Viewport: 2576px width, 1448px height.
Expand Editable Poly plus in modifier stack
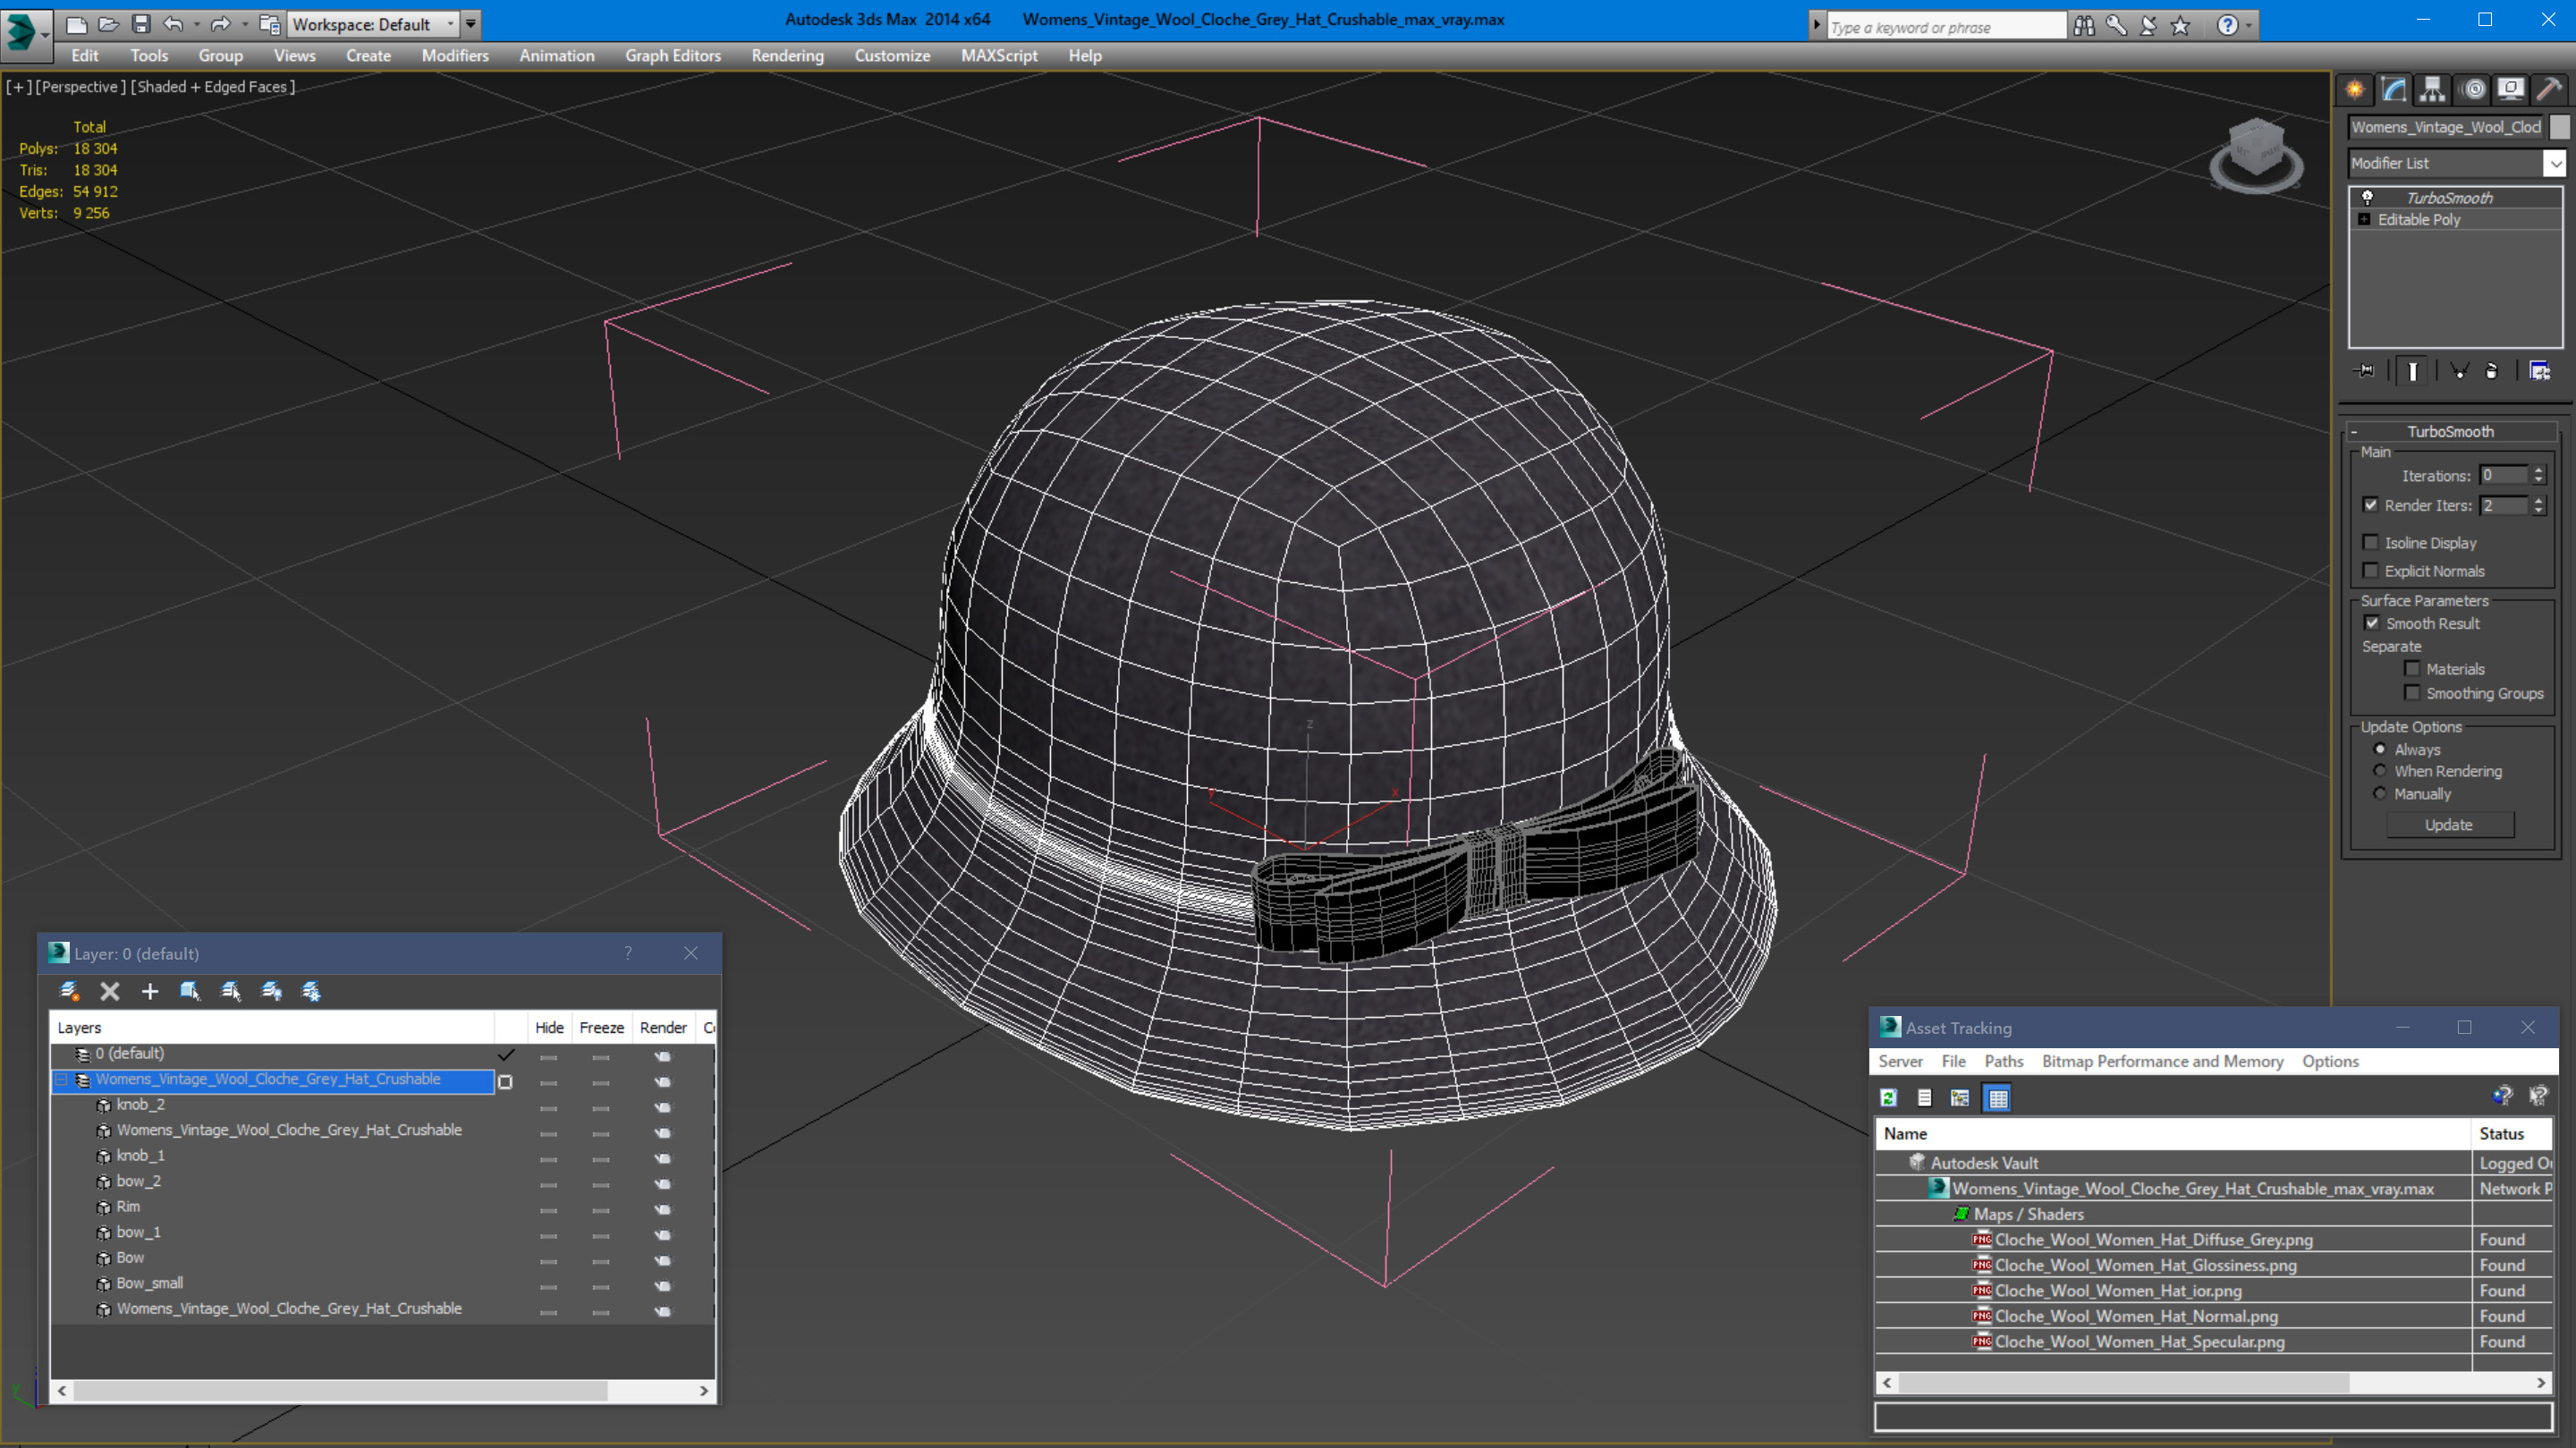[2364, 219]
